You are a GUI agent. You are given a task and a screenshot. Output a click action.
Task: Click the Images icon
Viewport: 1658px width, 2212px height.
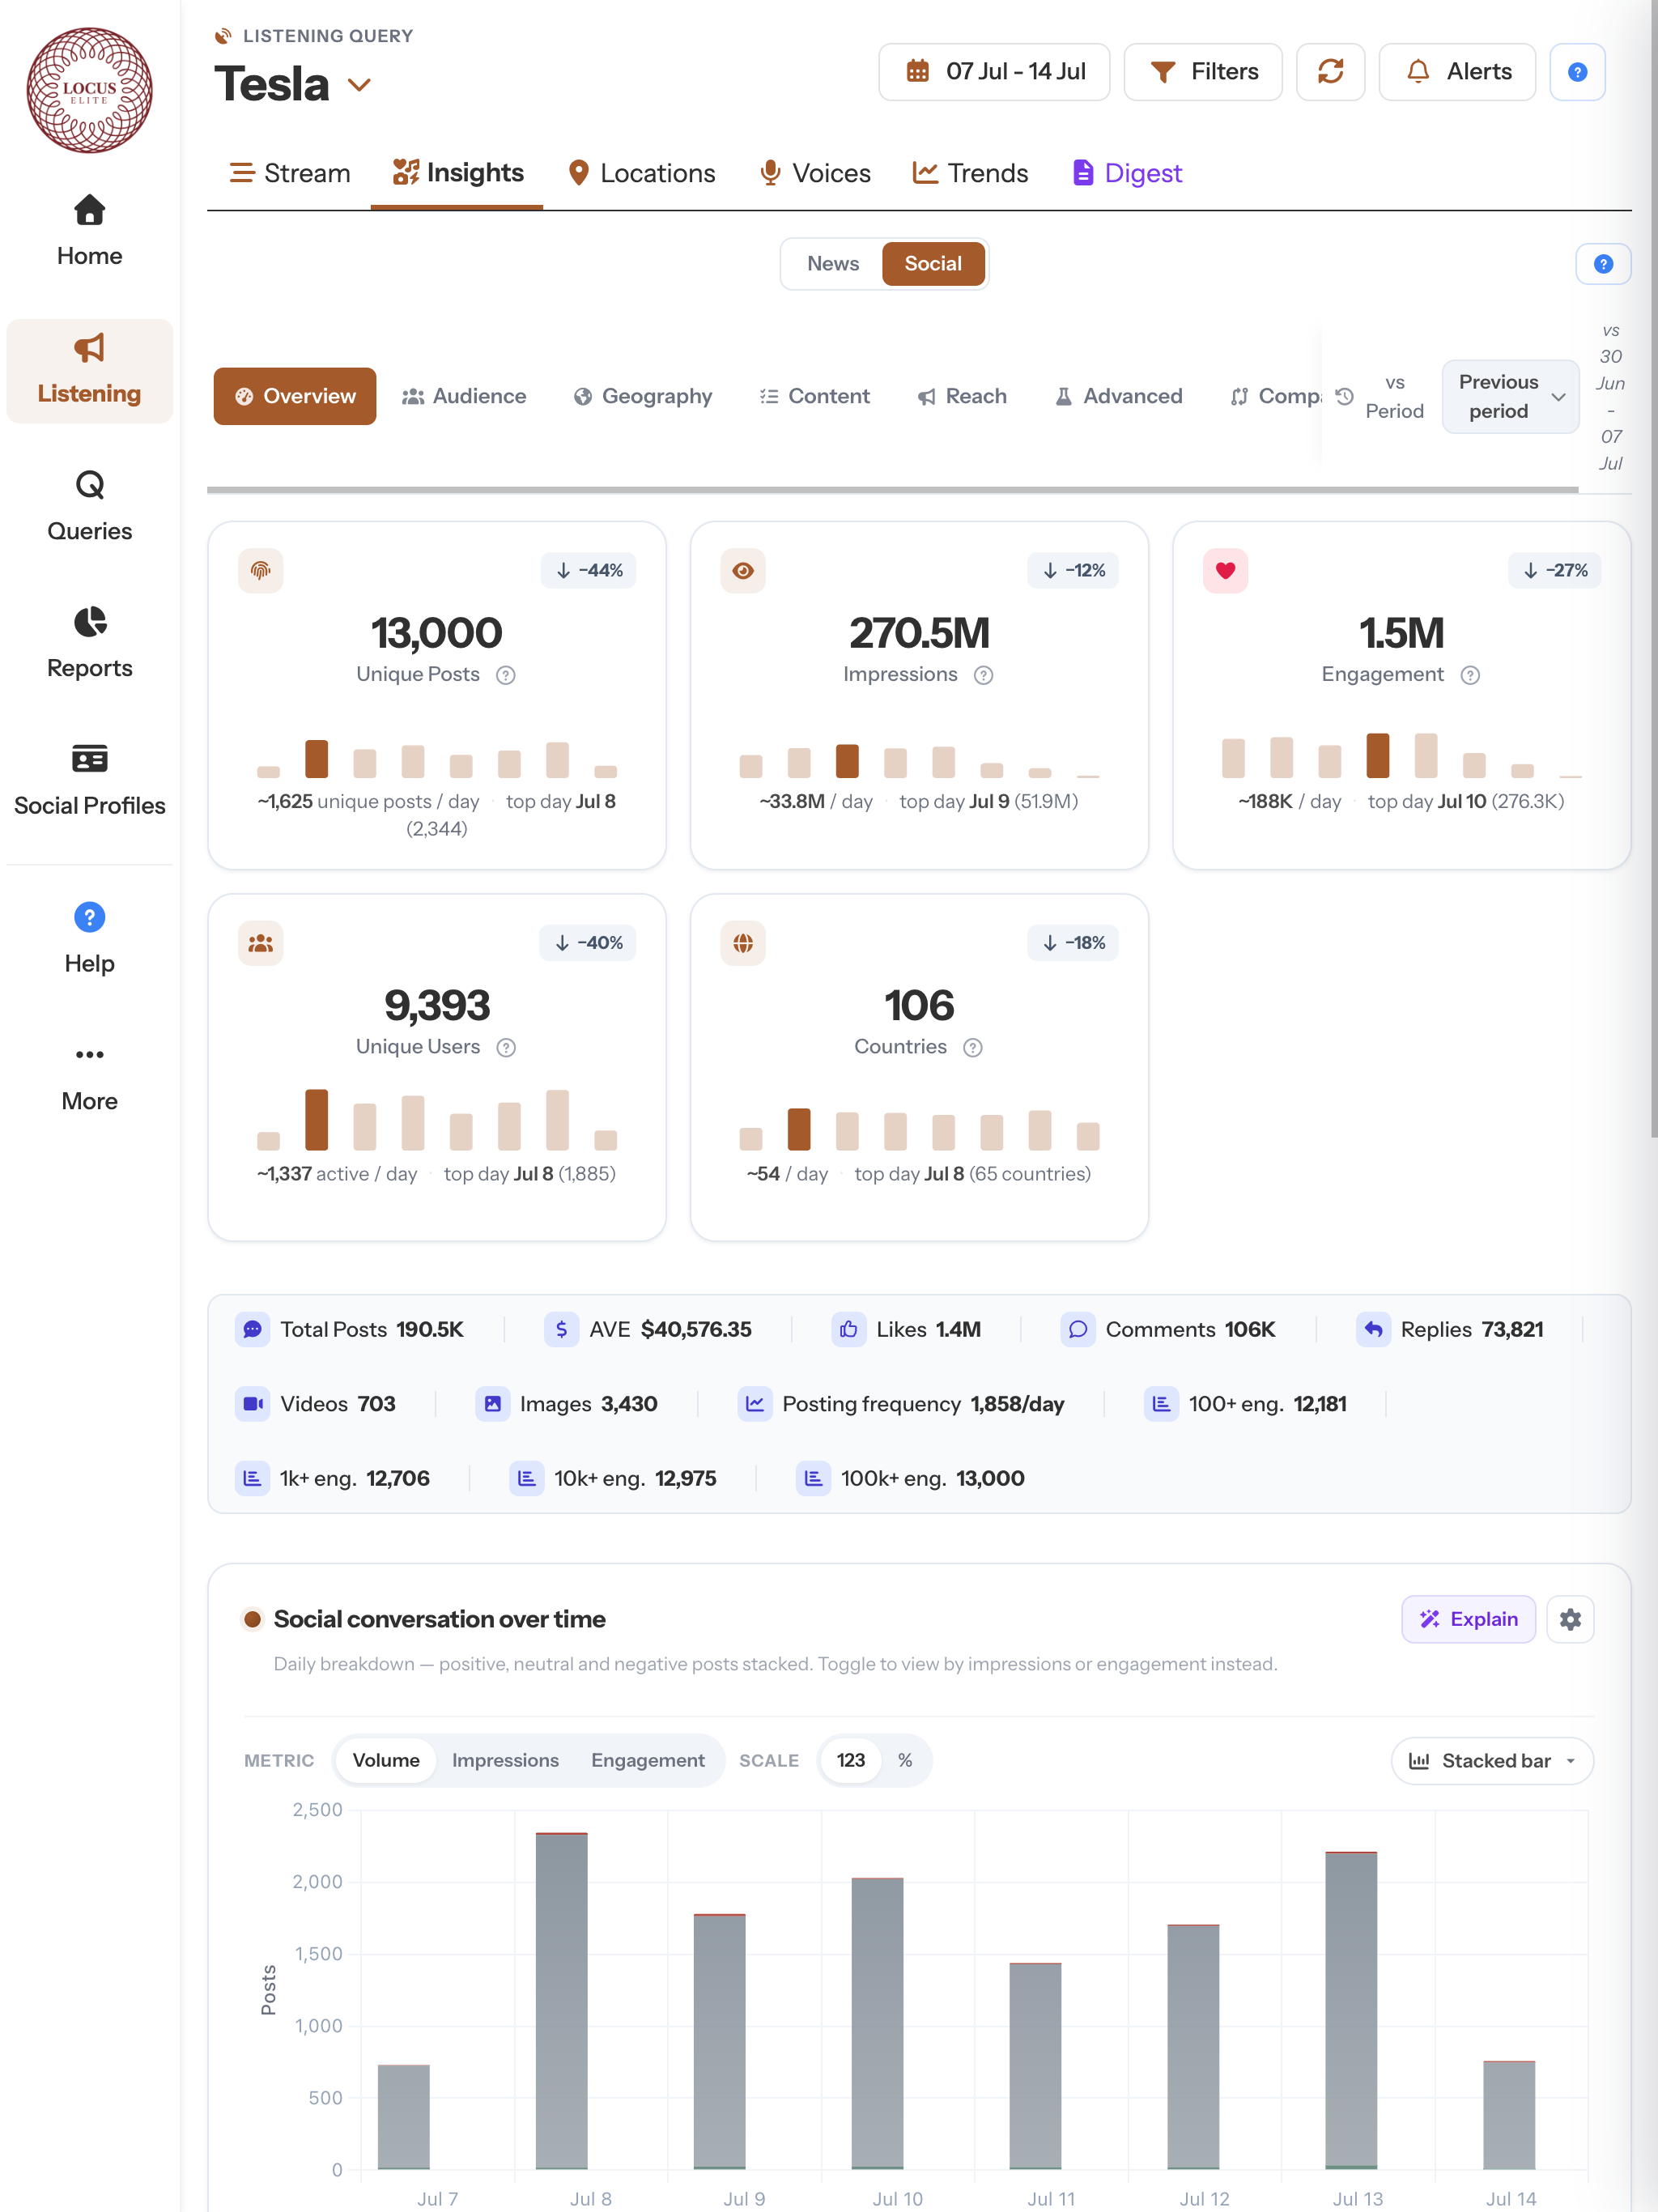click(x=492, y=1404)
